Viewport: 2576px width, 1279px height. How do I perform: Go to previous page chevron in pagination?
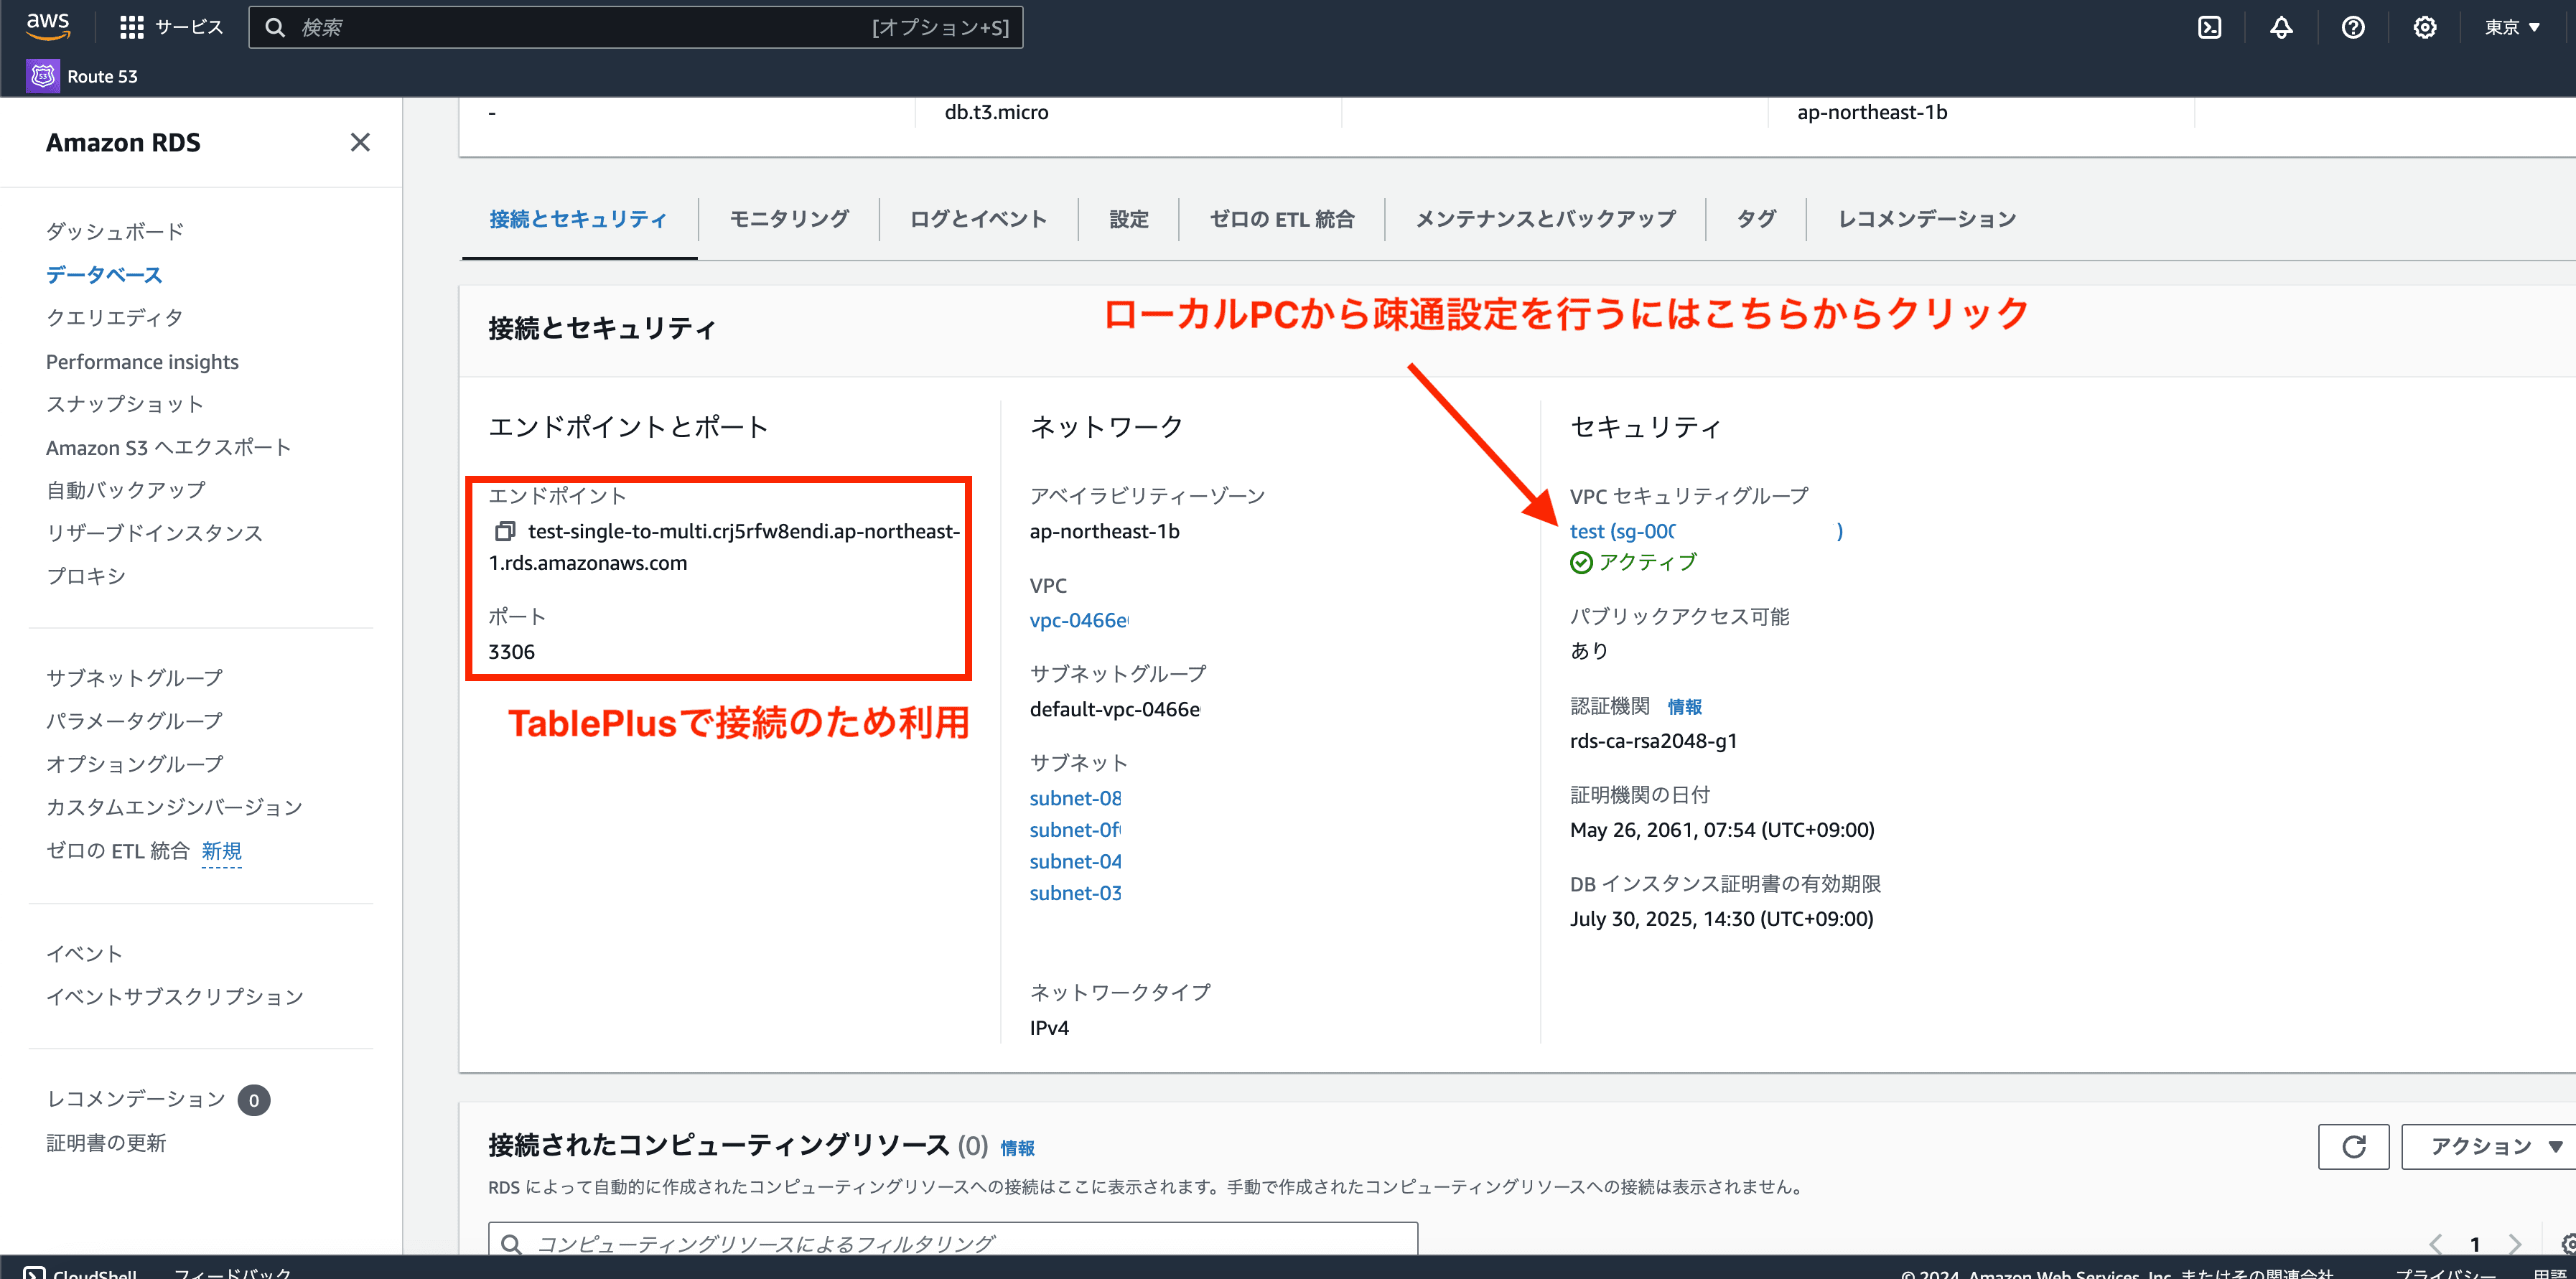coord(2436,1243)
